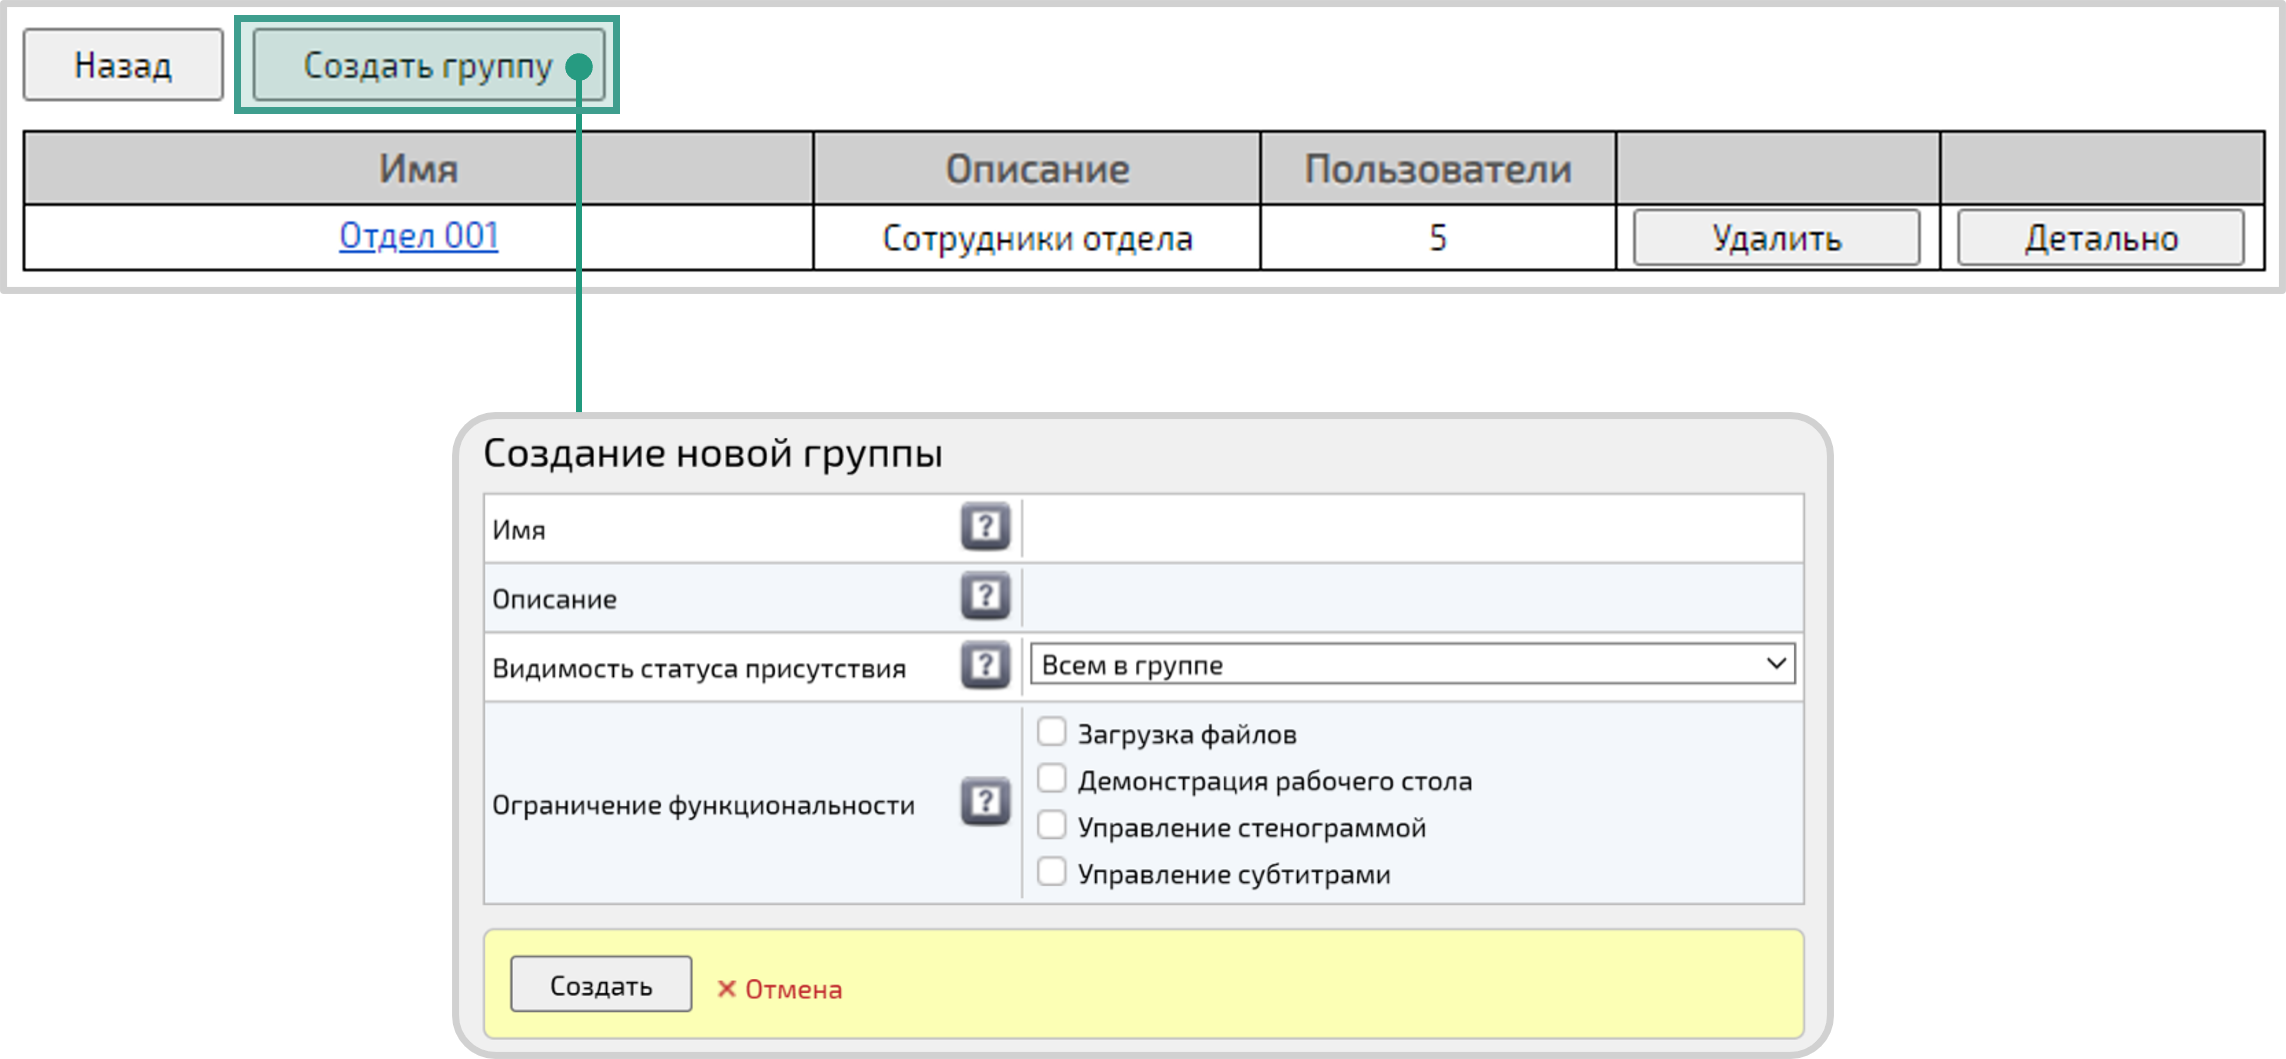The image size is (2286, 1059).
Task: Cancel by clicking the Отмена link
Action: coord(790,988)
